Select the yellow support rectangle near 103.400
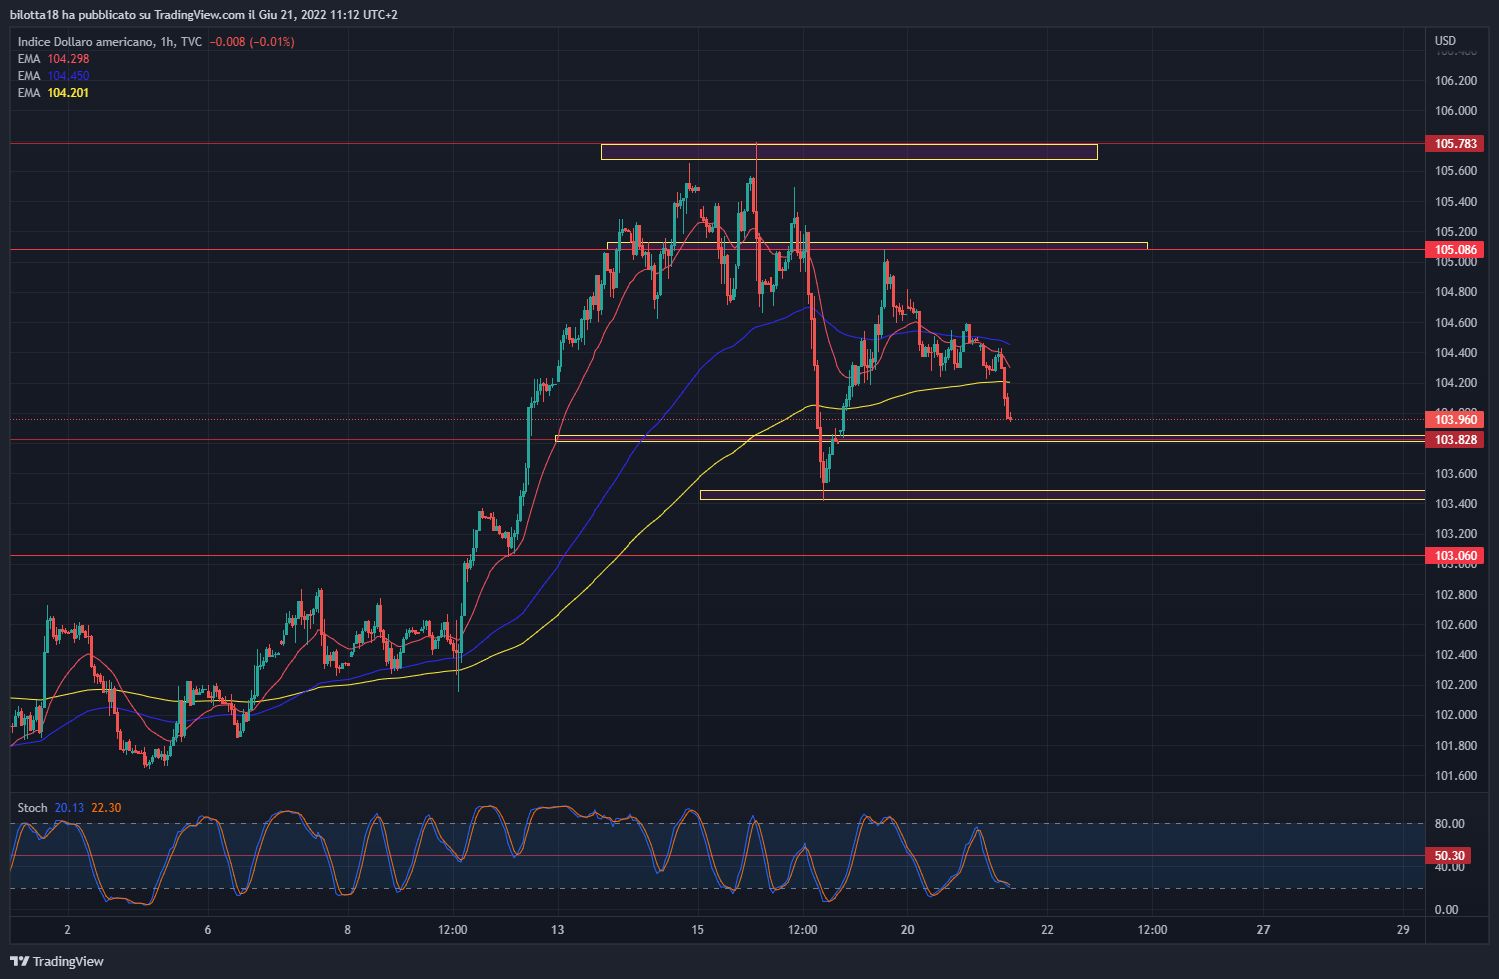Screen dimensions: 1499x979 click(x=1062, y=495)
